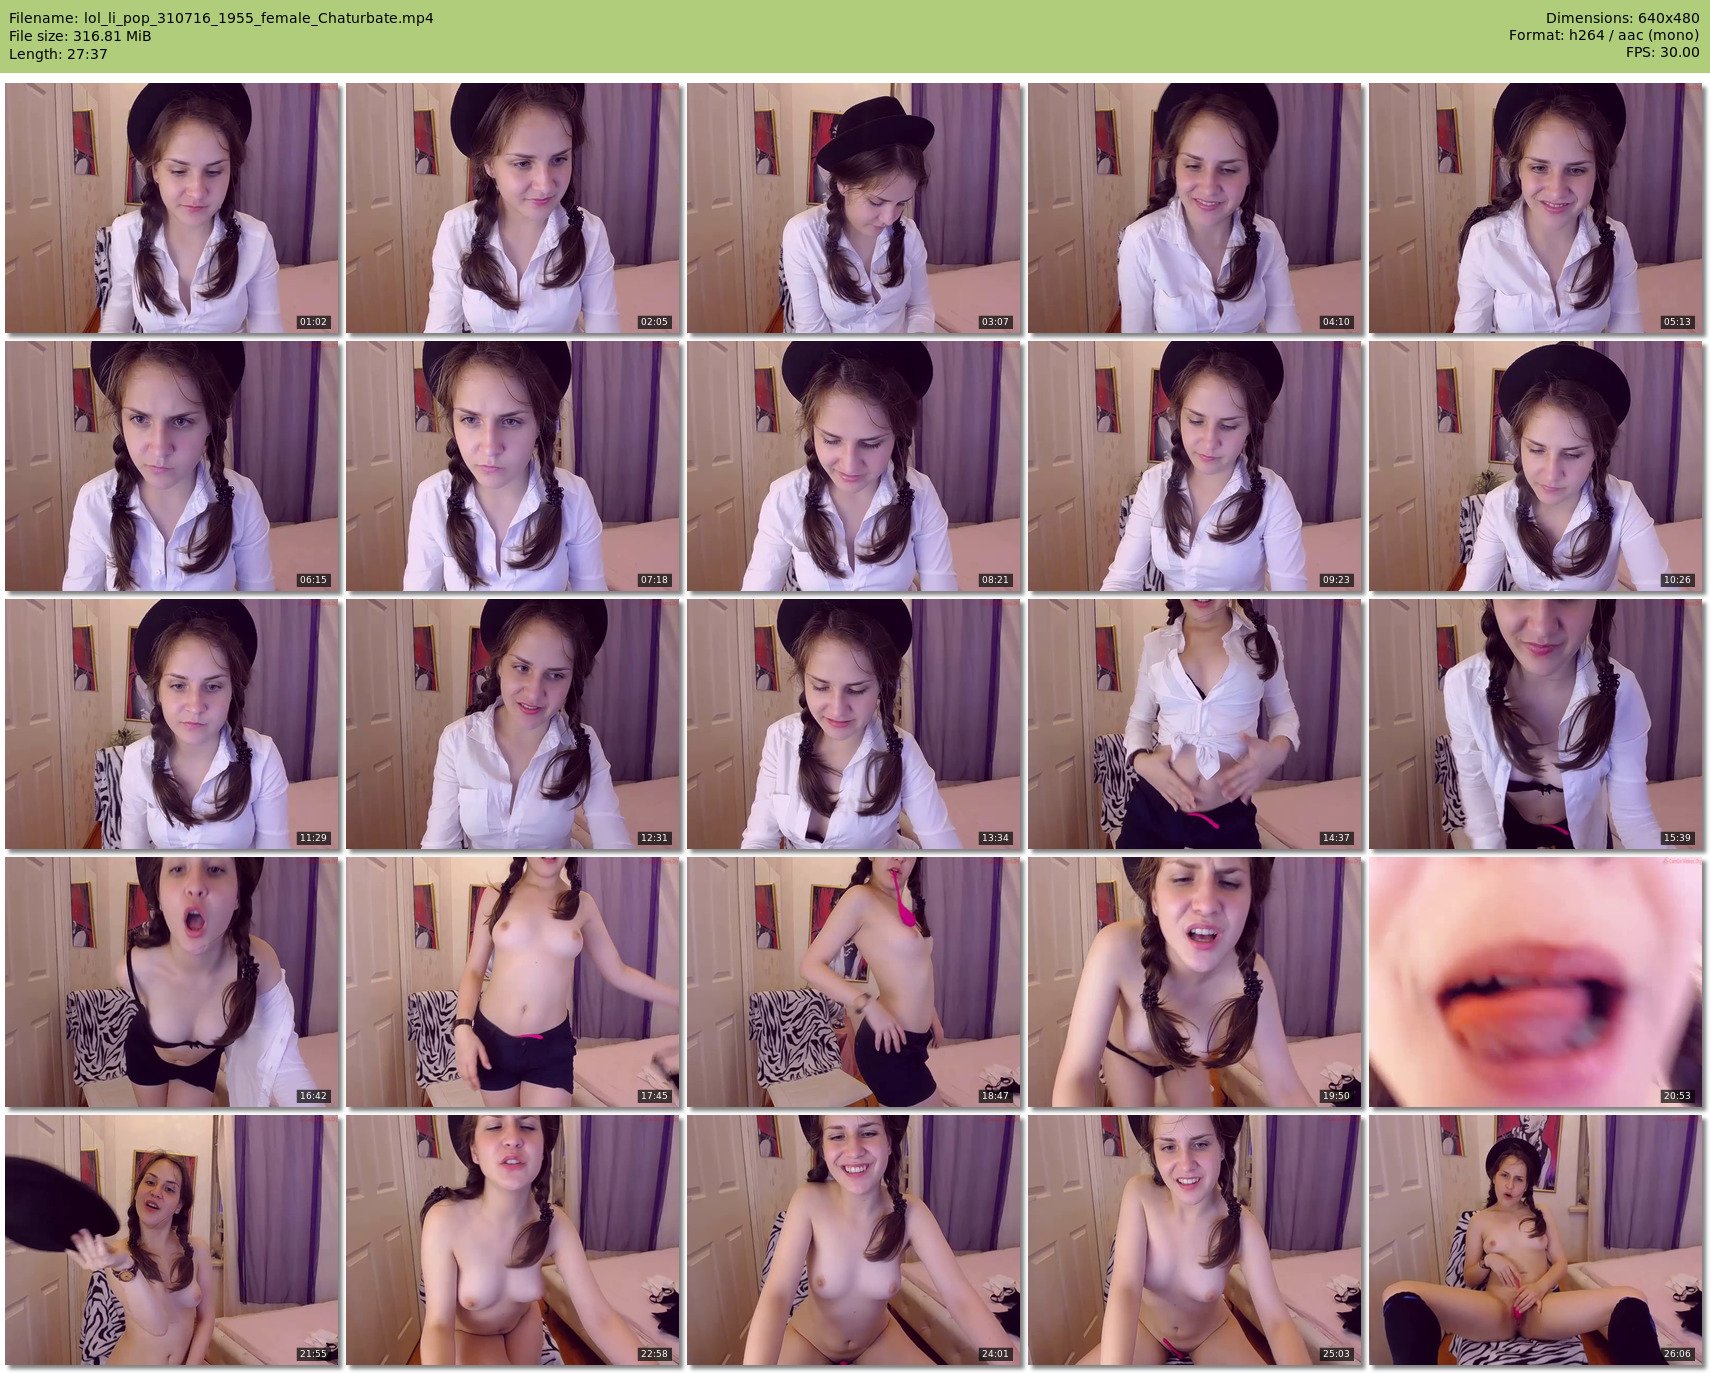The height and width of the screenshot is (1373, 1710).
Task: Click the frame at 07:18
Action: click(512, 465)
